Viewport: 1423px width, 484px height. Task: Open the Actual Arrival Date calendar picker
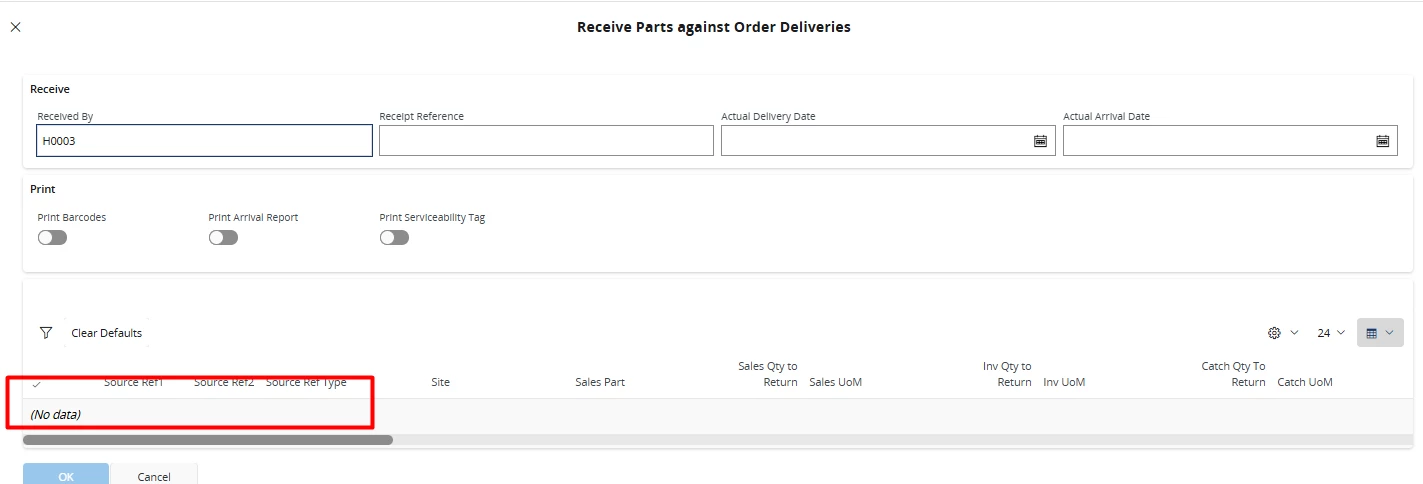(x=1382, y=141)
